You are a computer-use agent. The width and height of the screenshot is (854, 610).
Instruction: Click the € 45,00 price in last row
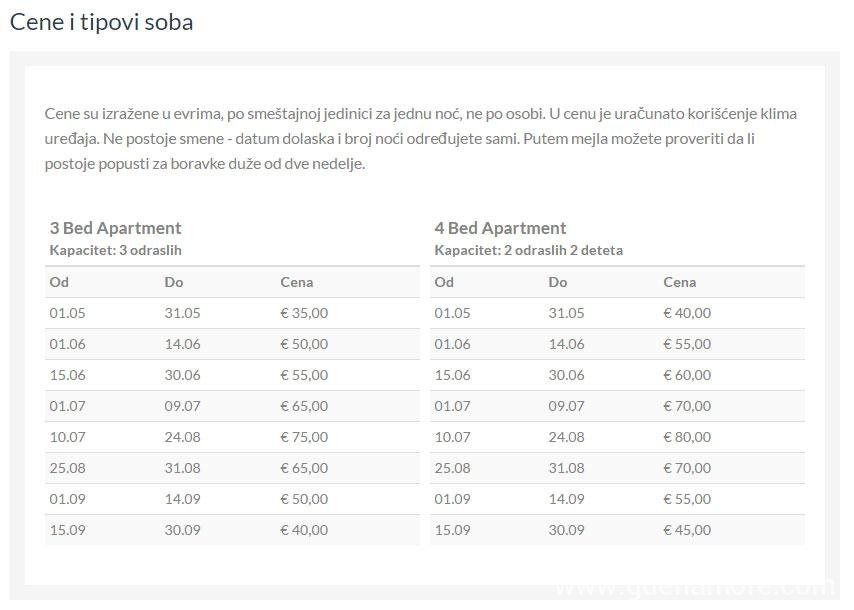coord(687,530)
